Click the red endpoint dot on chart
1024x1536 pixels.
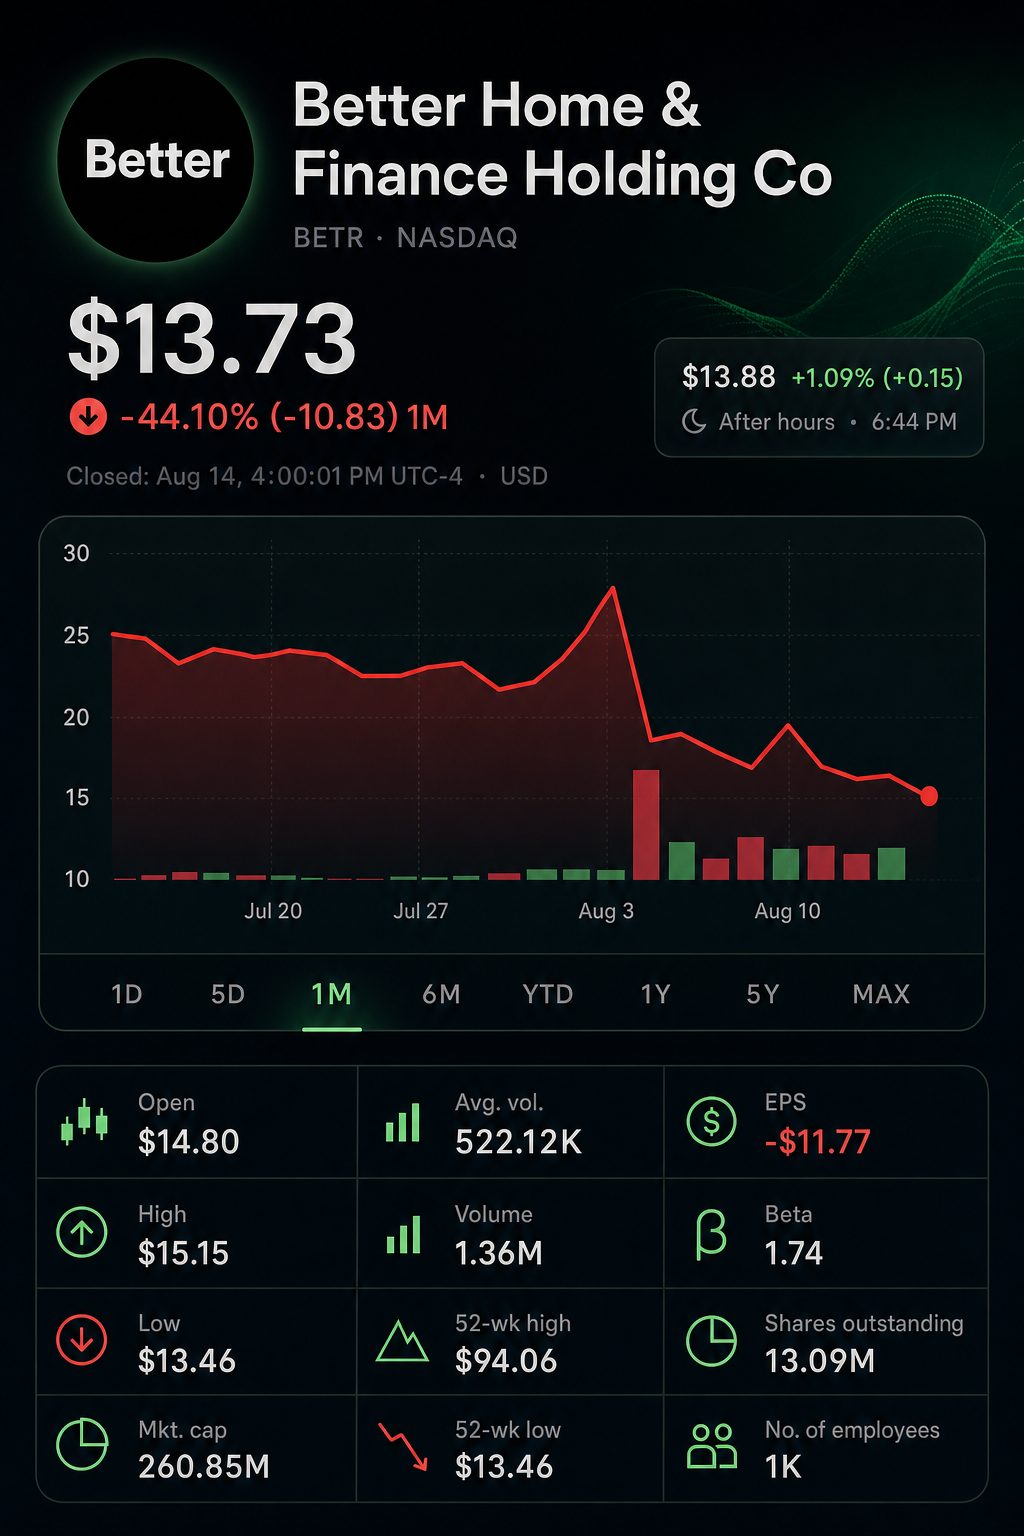929,796
